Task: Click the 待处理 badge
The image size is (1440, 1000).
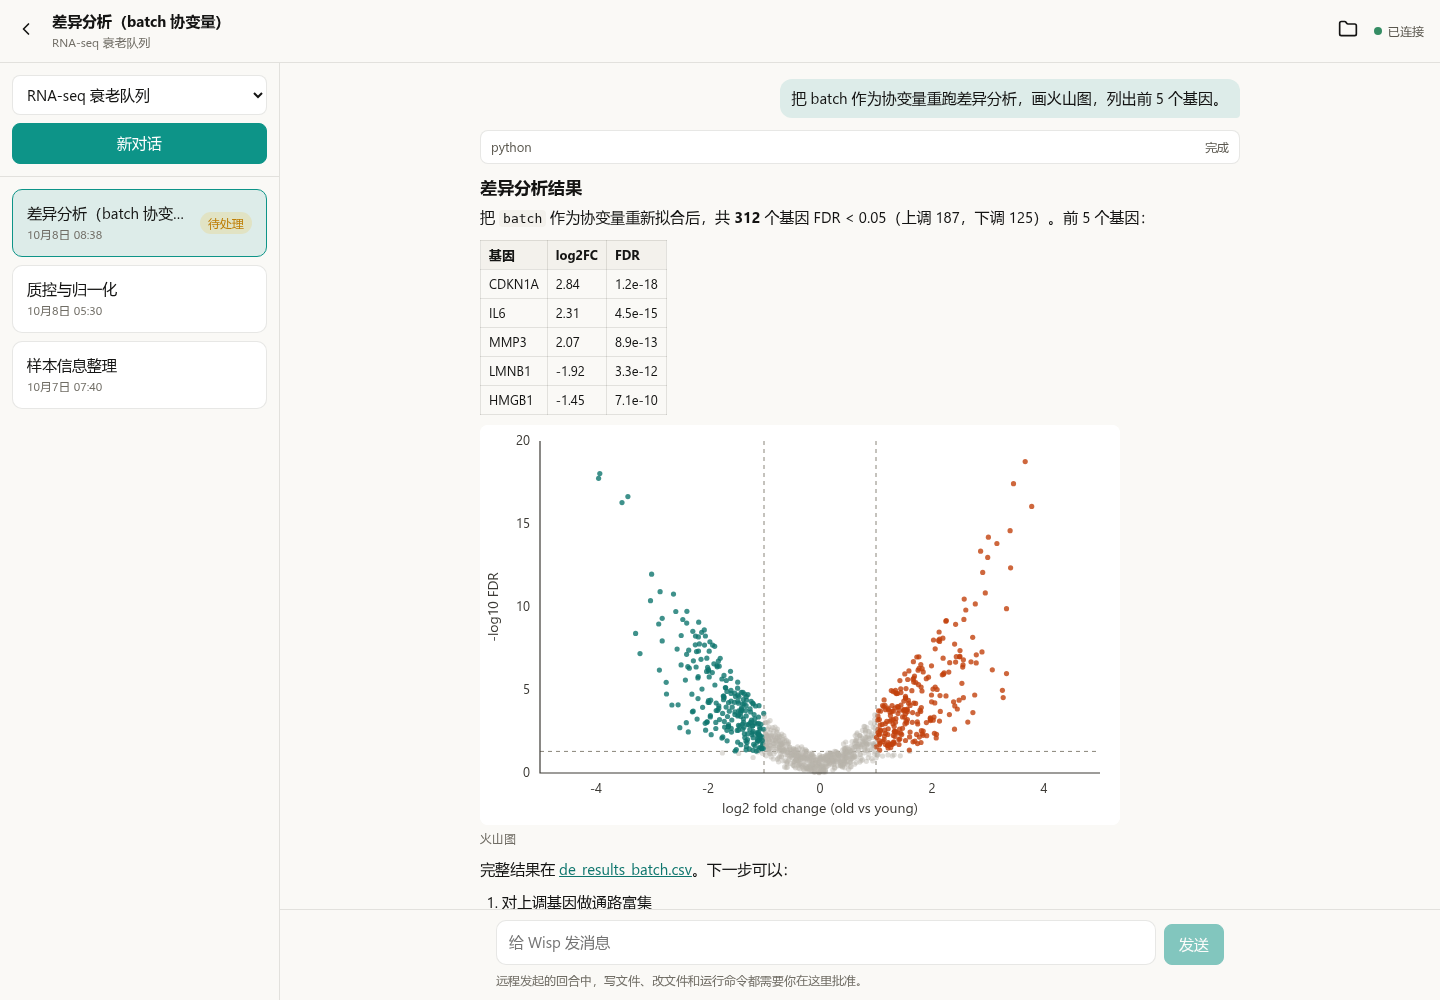Action: tap(226, 224)
